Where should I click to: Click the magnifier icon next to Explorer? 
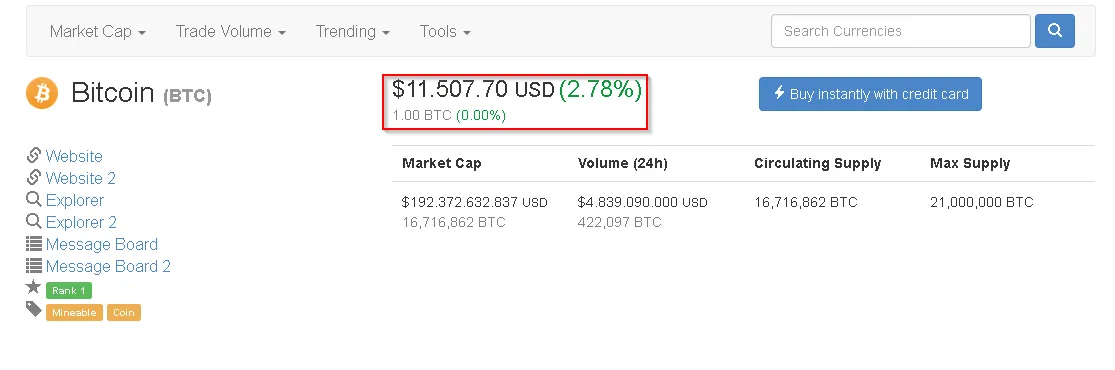click(x=33, y=199)
